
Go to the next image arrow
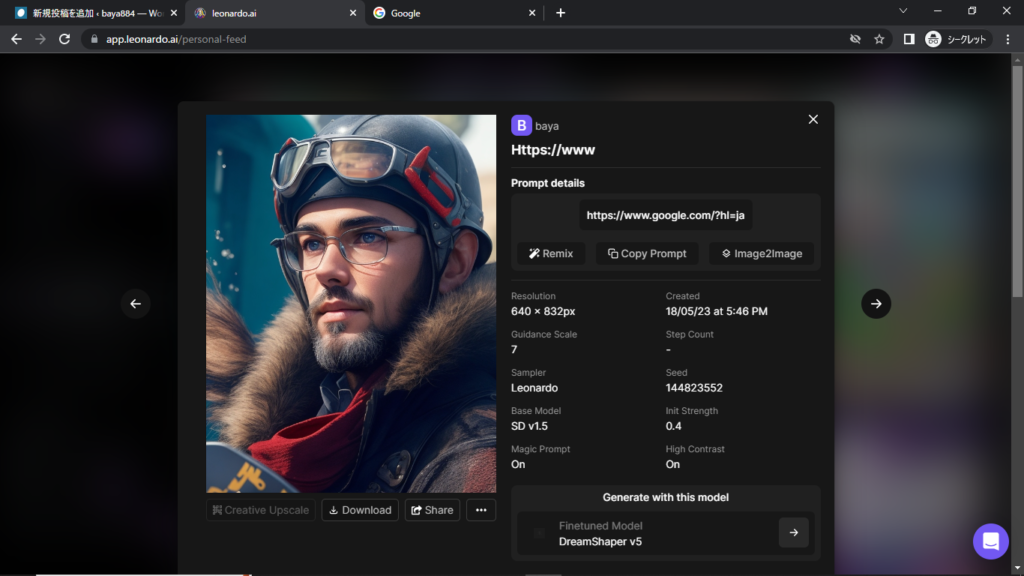876,304
